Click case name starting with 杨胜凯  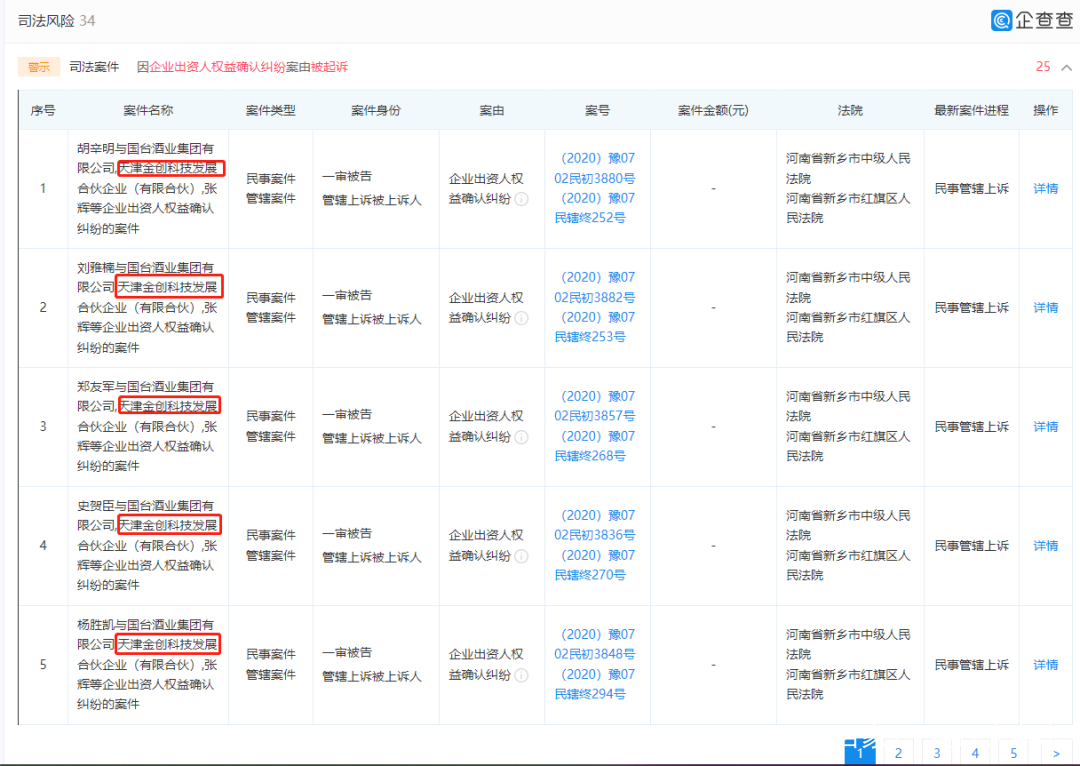point(147,665)
